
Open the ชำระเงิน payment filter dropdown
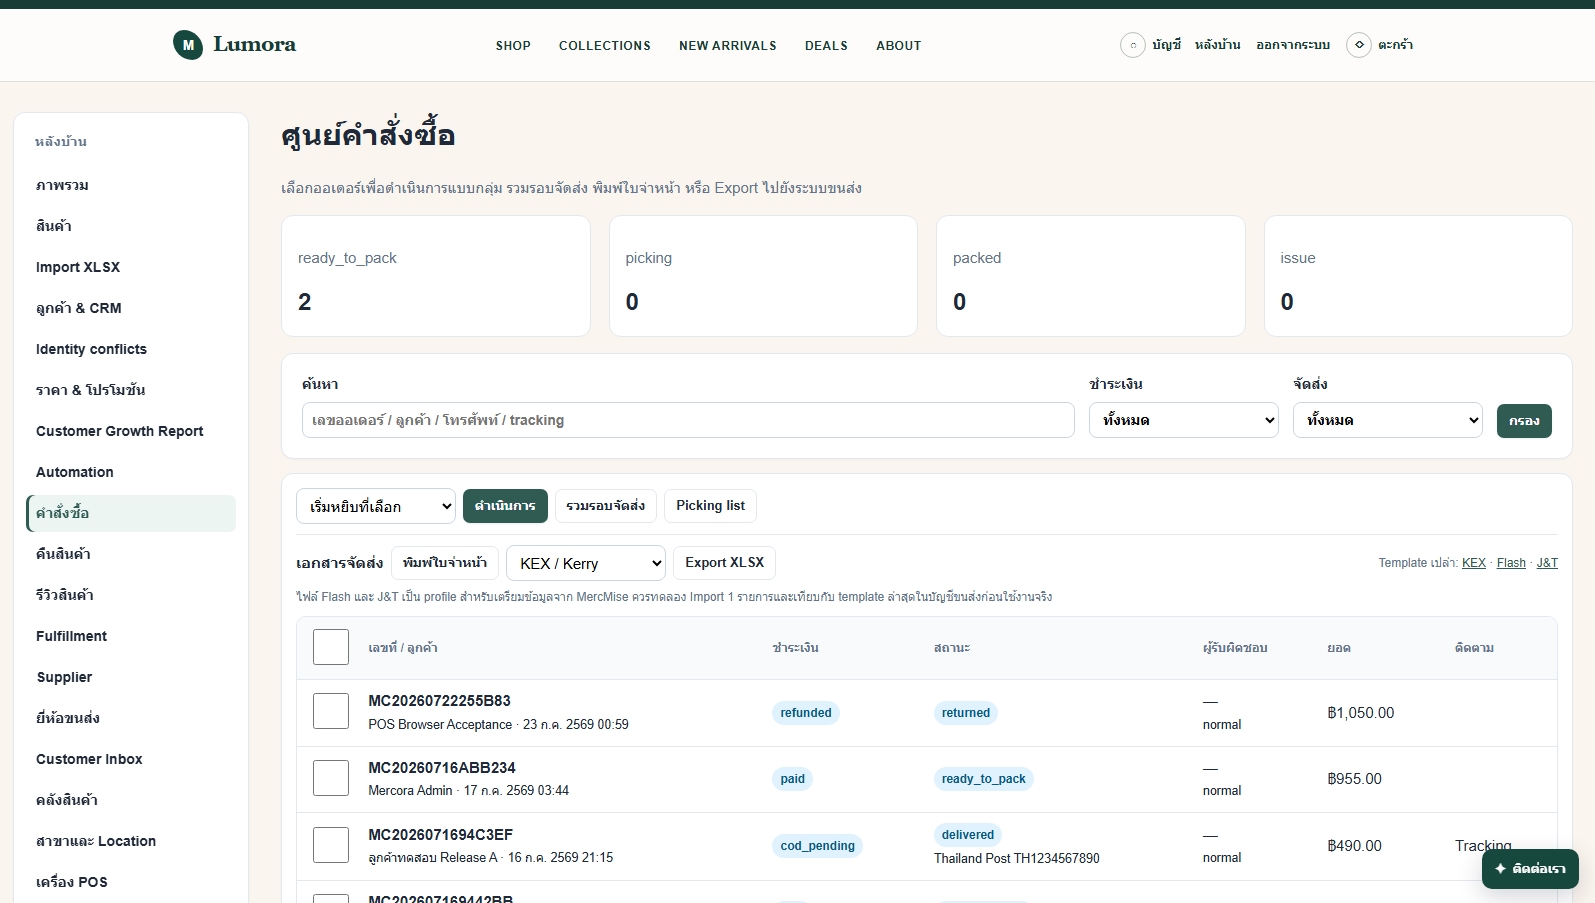click(1184, 420)
